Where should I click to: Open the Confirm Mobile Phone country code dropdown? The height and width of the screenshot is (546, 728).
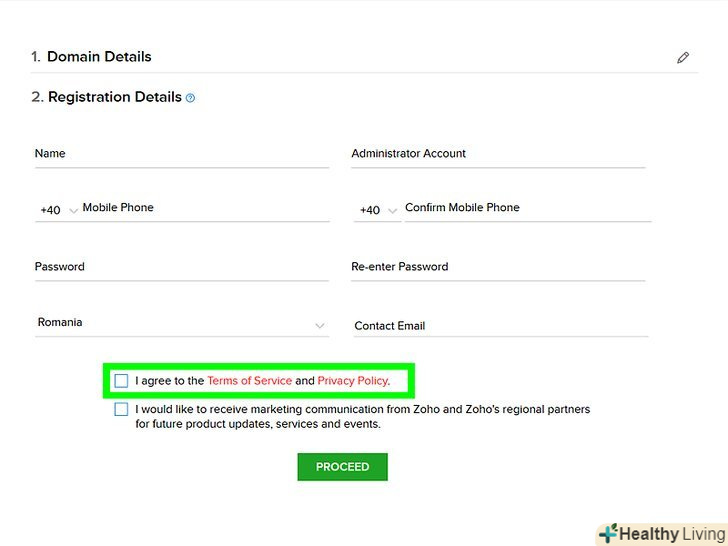[377, 210]
